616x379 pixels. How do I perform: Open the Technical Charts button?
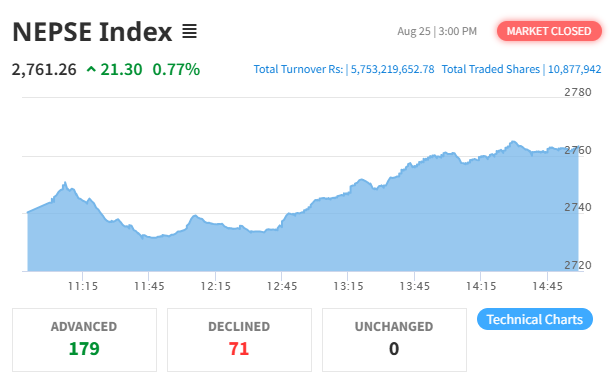(535, 319)
